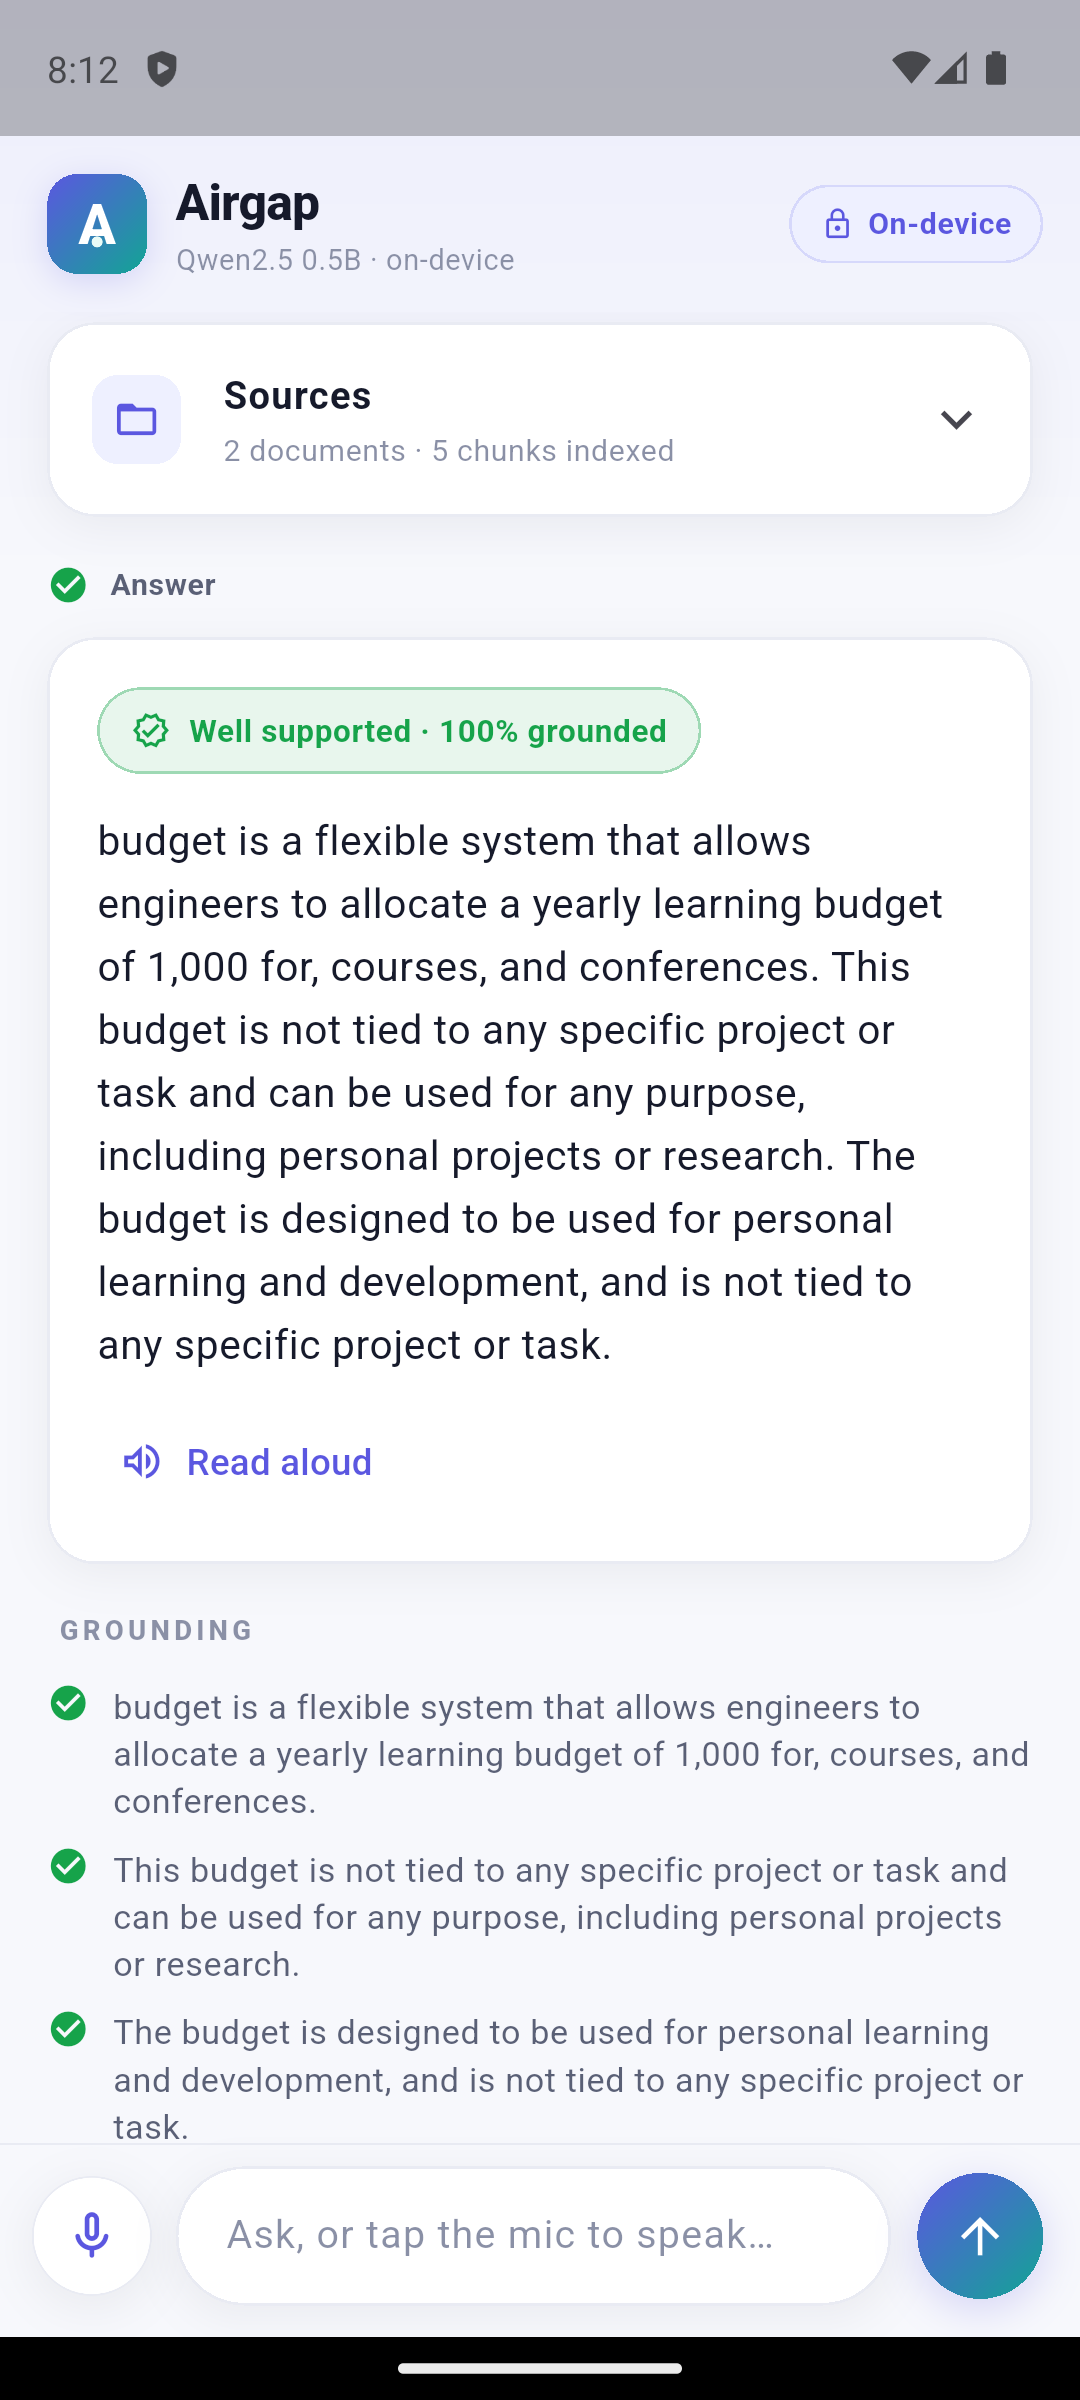Tap the Read aloud button

pyautogui.click(x=247, y=1462)
